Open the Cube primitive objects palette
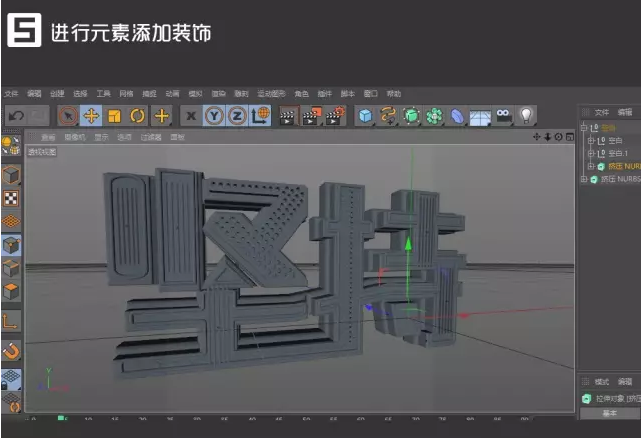The width and height of the screenshot is (641, 438). coord(365,116)
